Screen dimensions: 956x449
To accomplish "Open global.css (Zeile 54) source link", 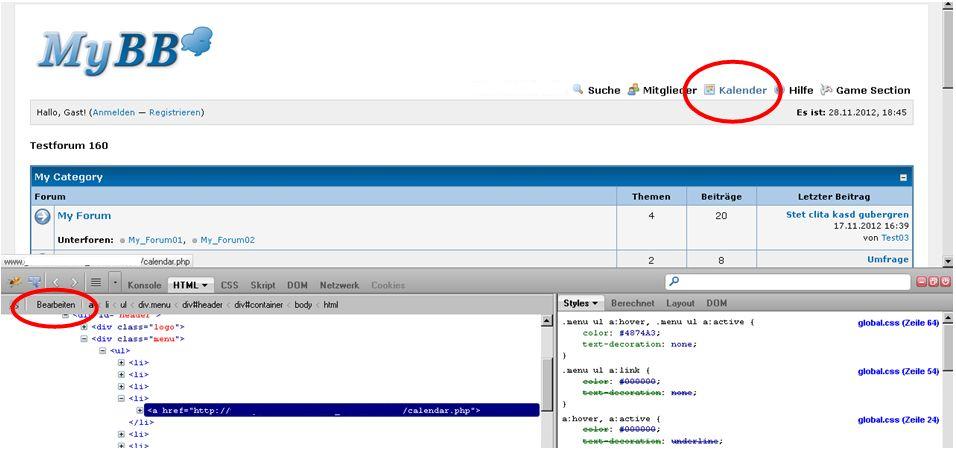I will [898, 371].
